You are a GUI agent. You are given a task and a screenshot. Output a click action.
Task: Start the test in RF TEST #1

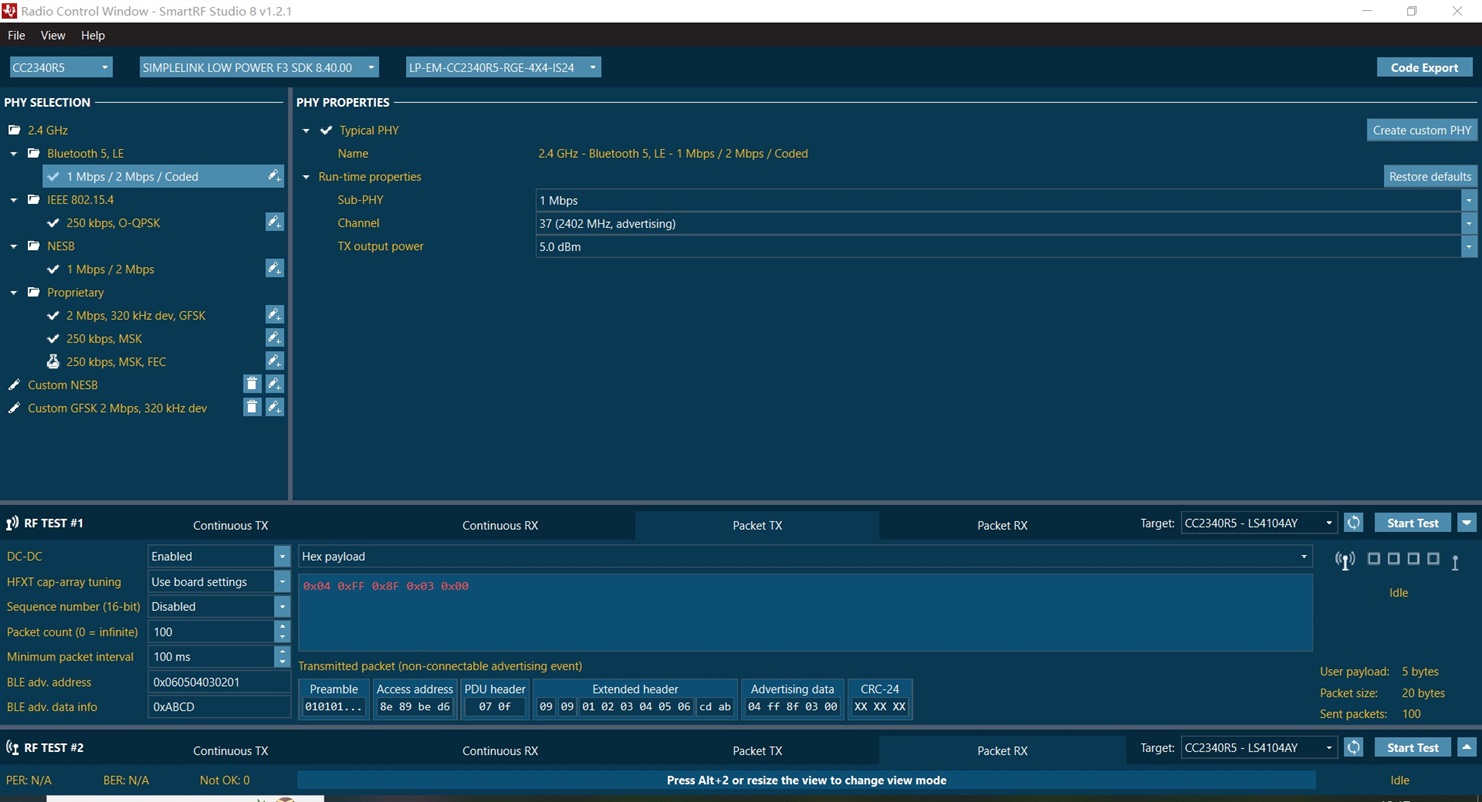click(x=1412, y=523)
